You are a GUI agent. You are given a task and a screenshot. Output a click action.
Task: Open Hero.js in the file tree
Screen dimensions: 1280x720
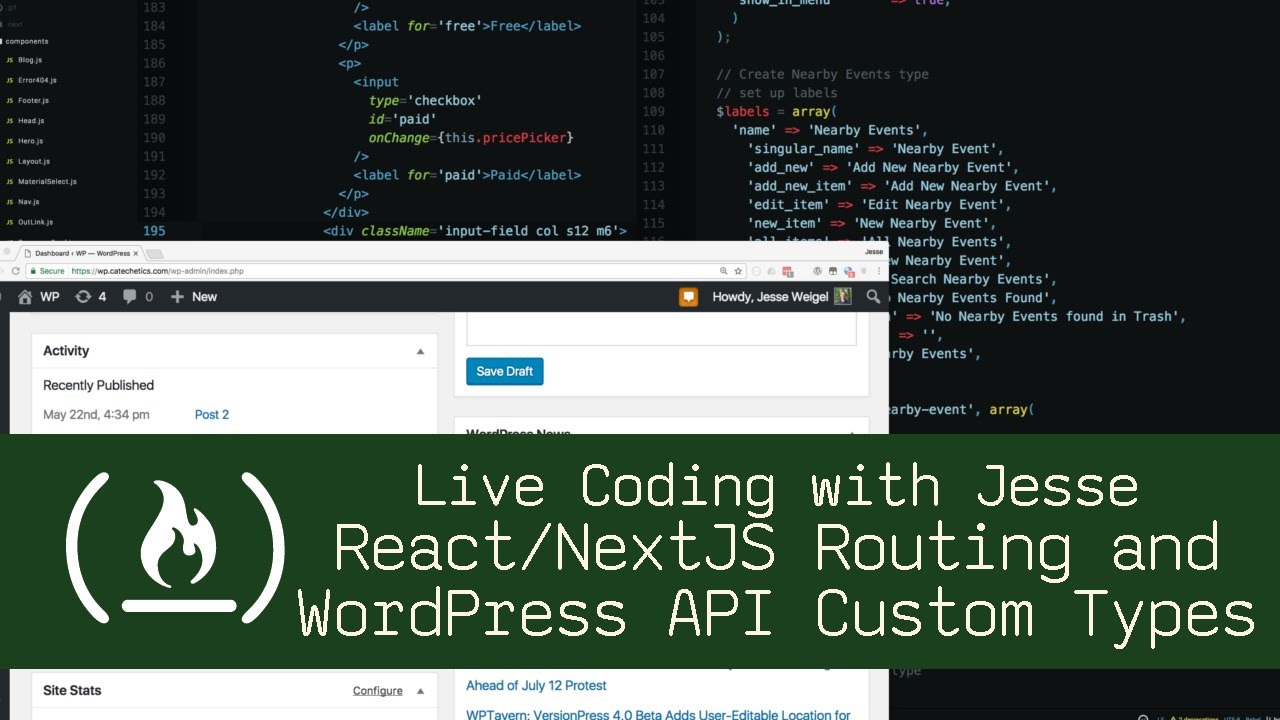tap(30, 141)
